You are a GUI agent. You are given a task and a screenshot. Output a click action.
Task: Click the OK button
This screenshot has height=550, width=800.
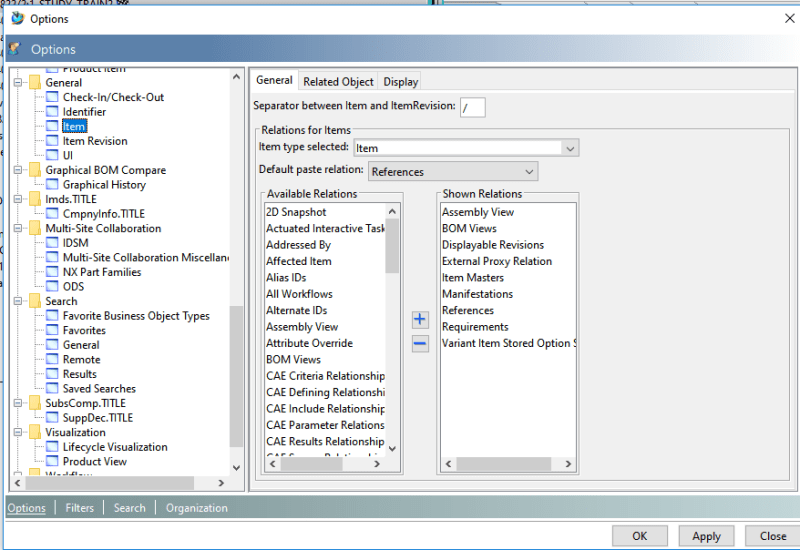coord(640,536)
